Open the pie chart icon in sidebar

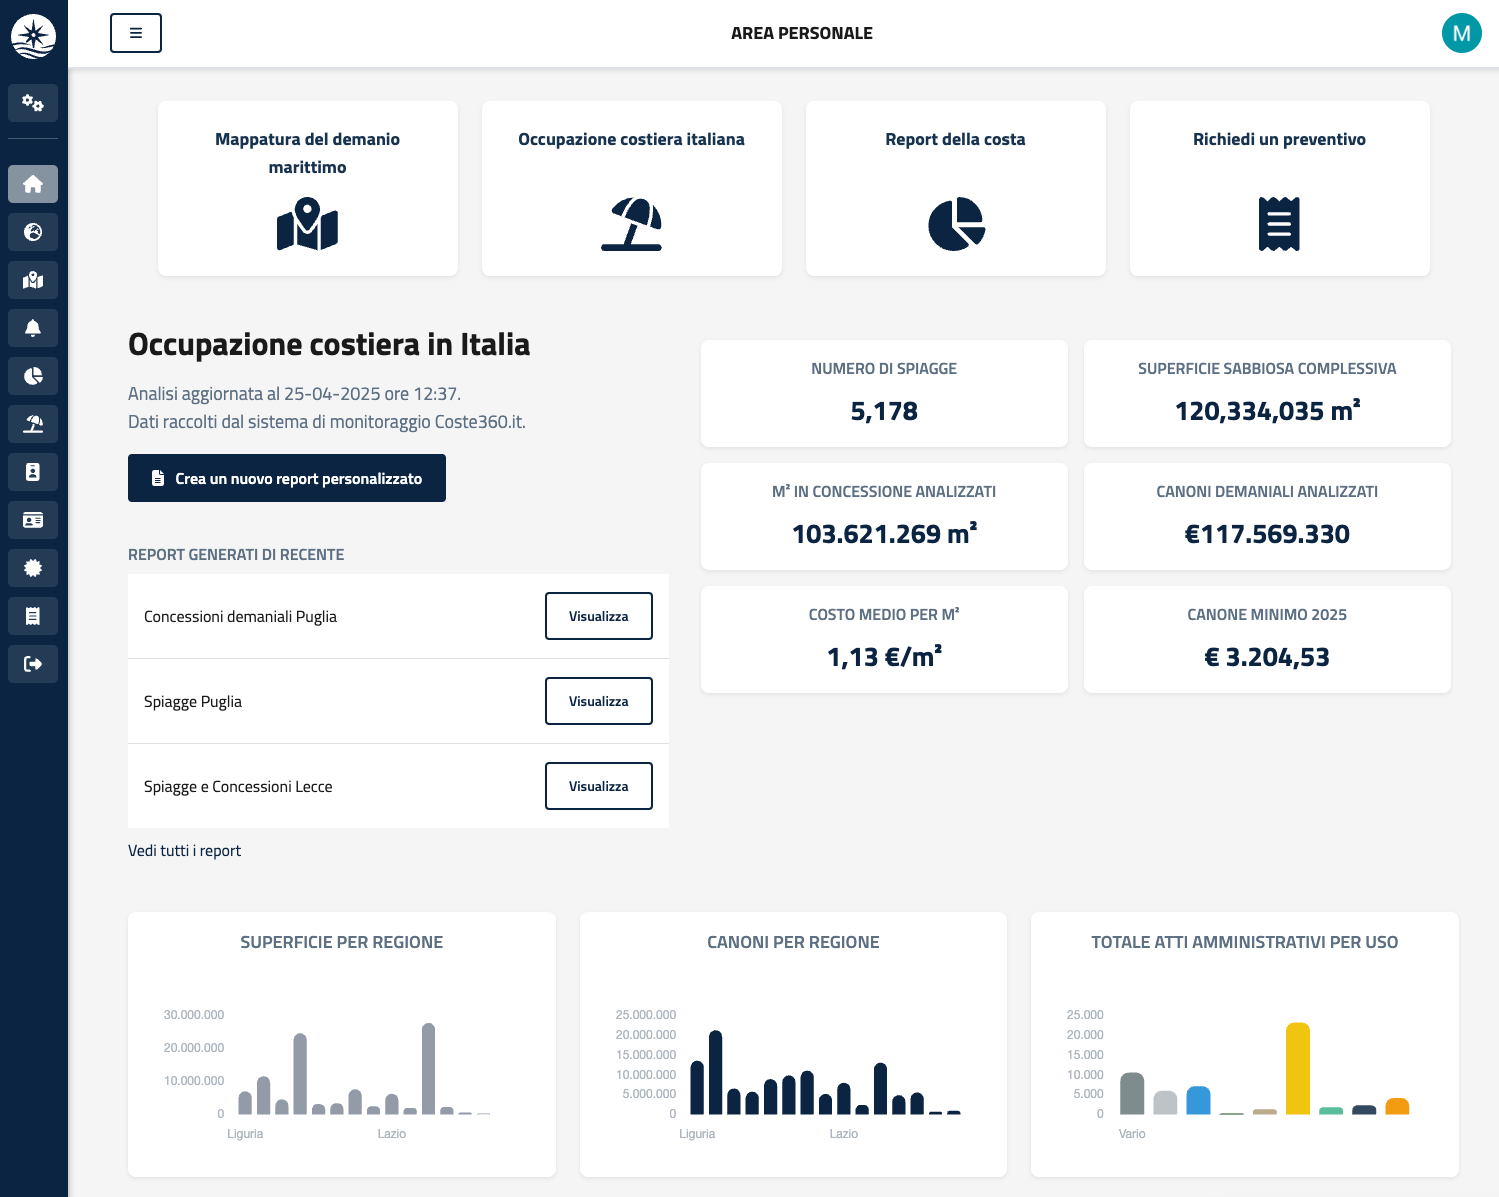(33, 376)
